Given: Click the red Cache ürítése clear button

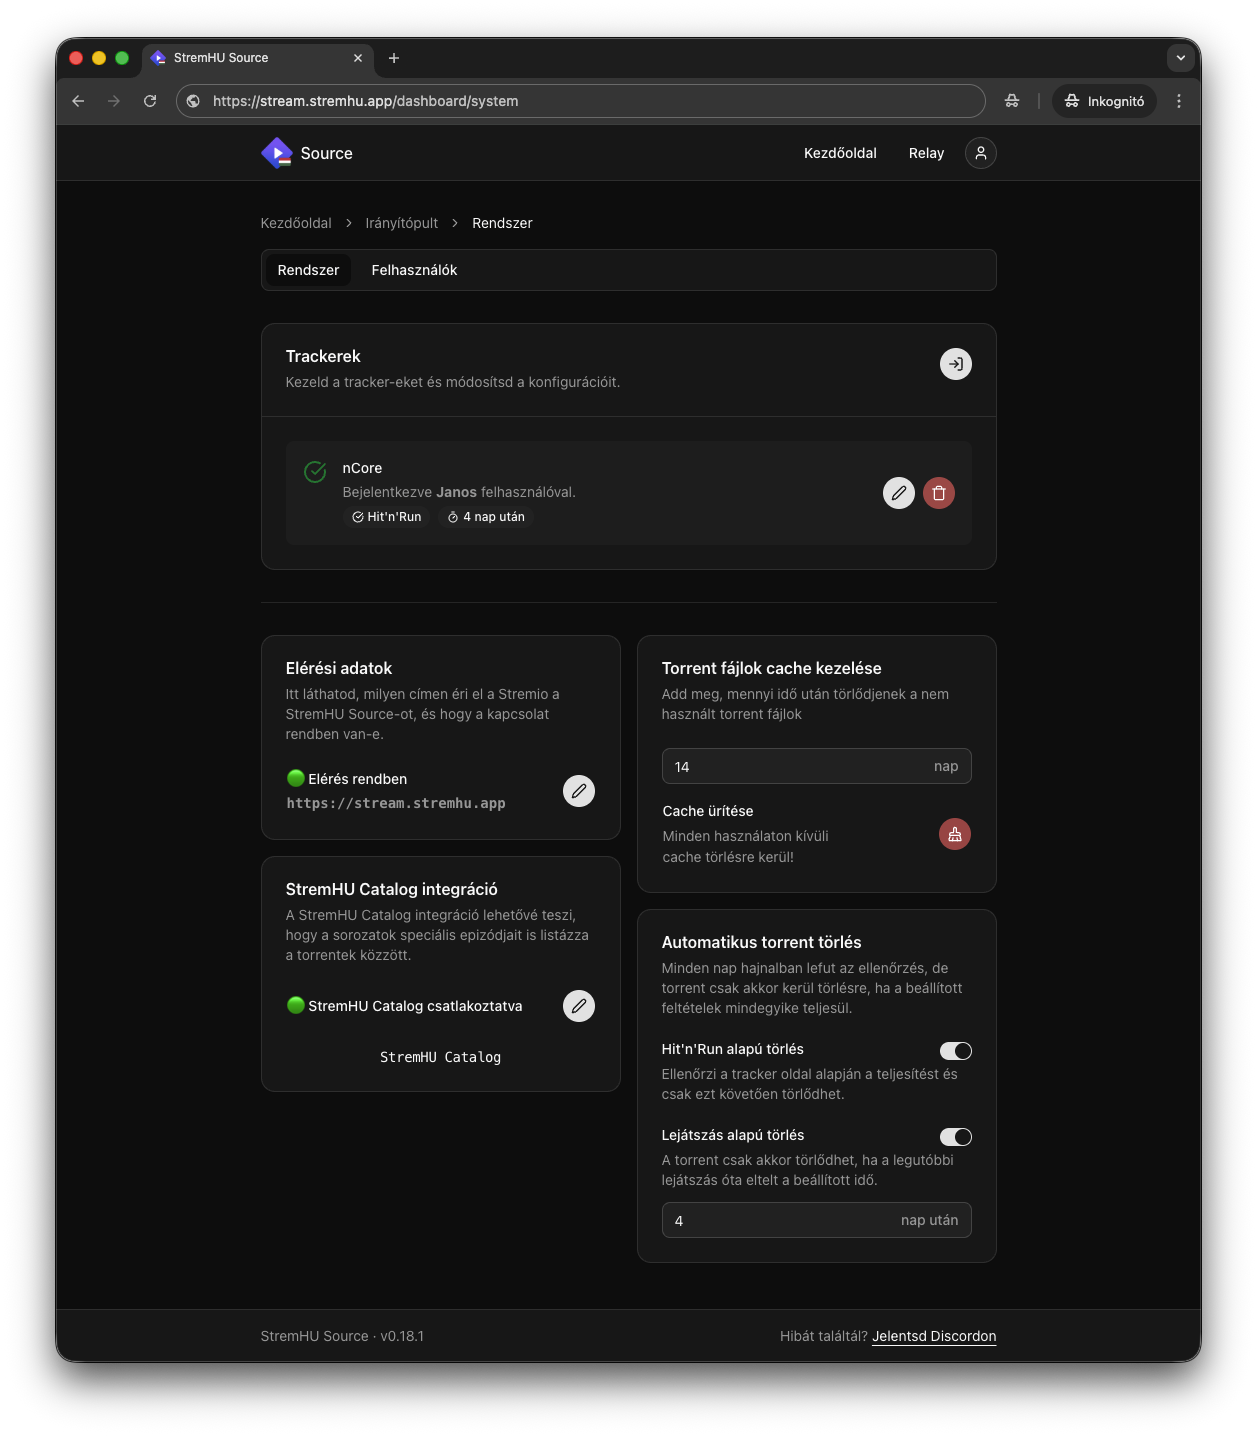Looking at the screenshot, I should (954, 834).
